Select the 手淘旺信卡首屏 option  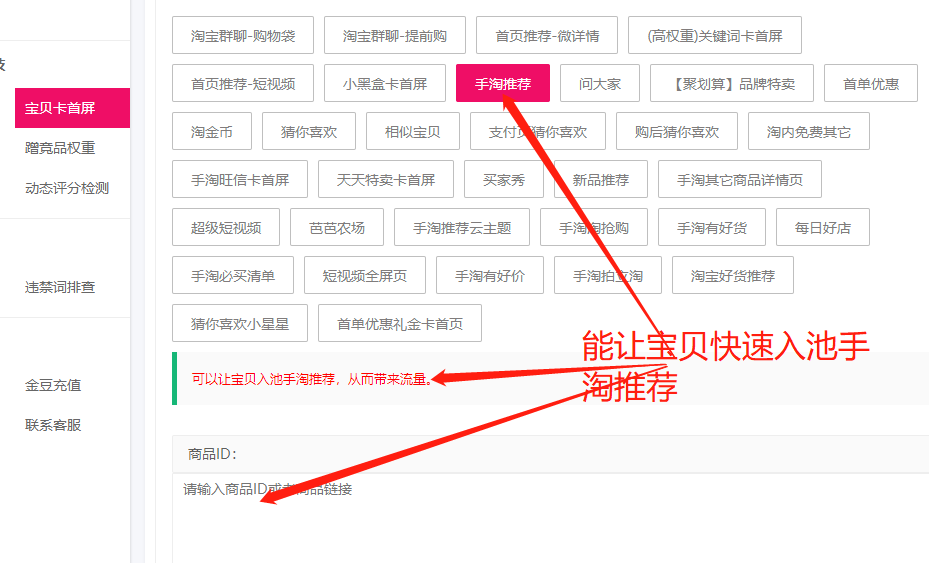240,180
